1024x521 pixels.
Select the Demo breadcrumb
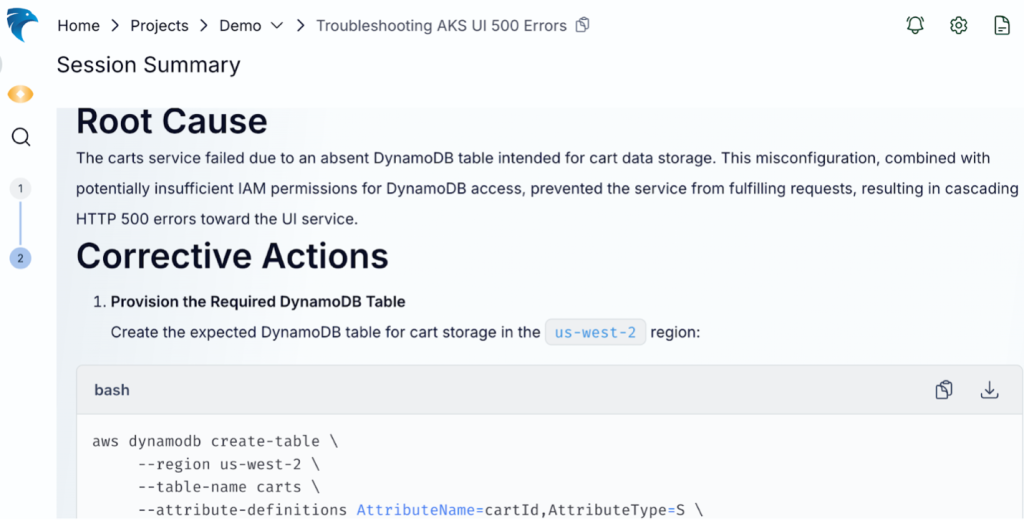coord(240,26)
